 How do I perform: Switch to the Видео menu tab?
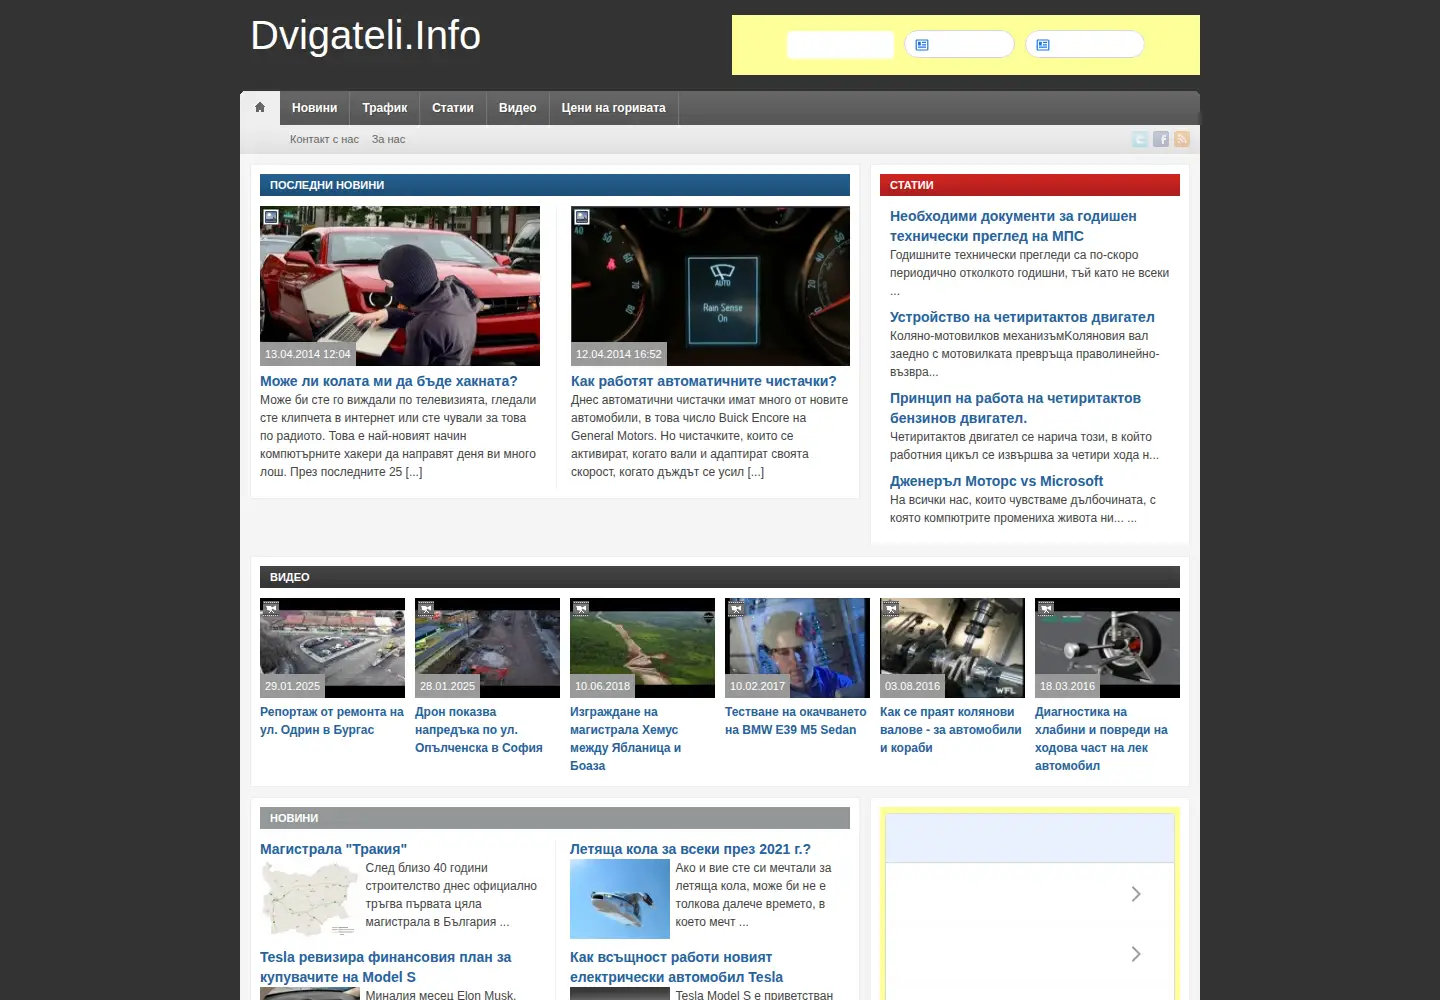[518, 108]
